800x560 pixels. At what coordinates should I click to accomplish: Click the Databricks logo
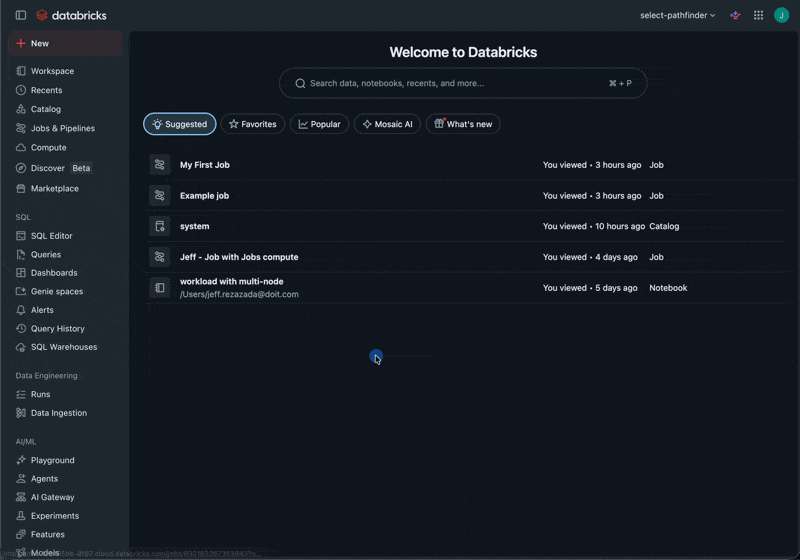click(x=71, y=15)
